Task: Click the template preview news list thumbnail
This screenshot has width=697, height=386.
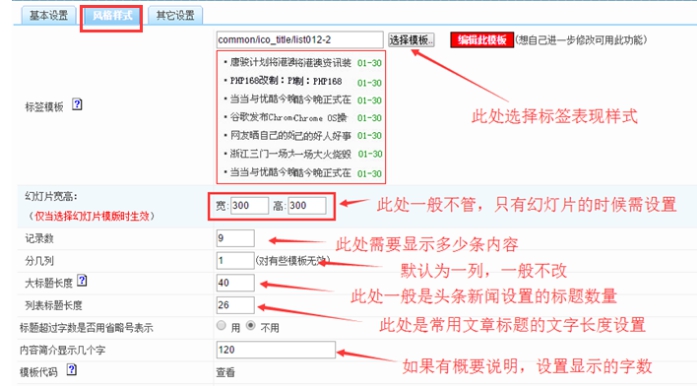Action: click(x=301, y=117)
